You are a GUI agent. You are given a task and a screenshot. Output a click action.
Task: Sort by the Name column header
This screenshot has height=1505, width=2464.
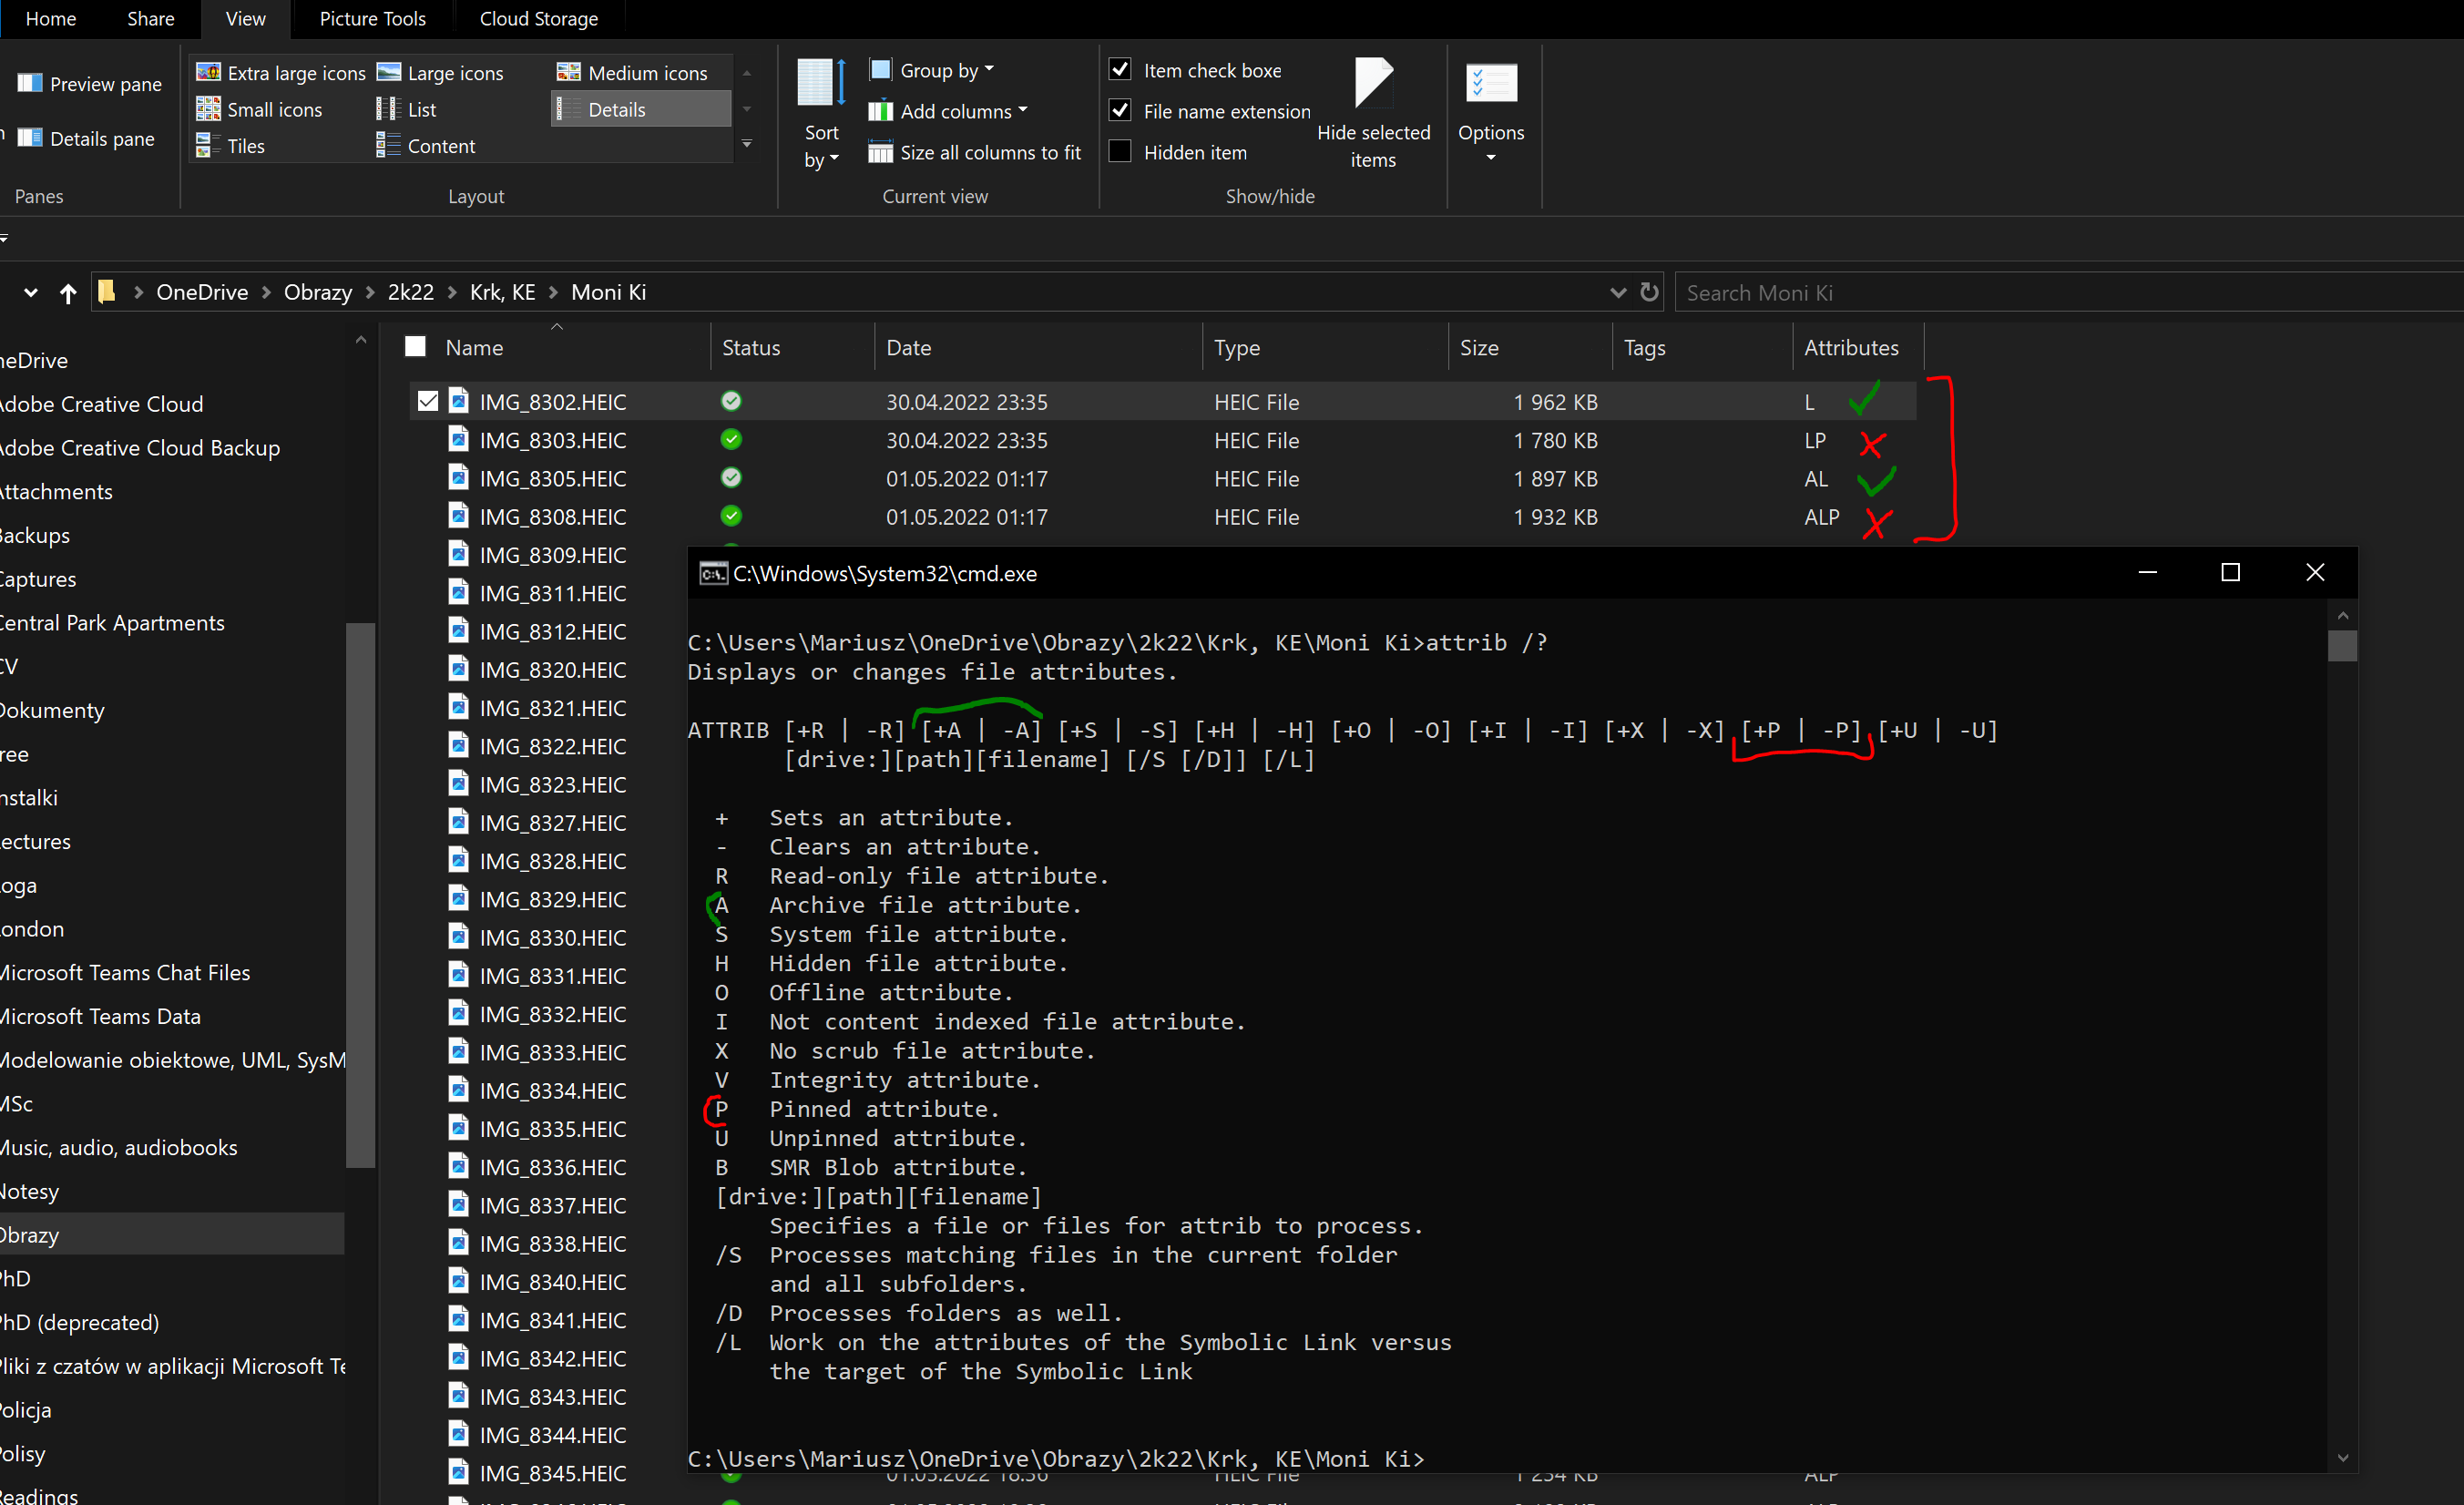[474, 347]
